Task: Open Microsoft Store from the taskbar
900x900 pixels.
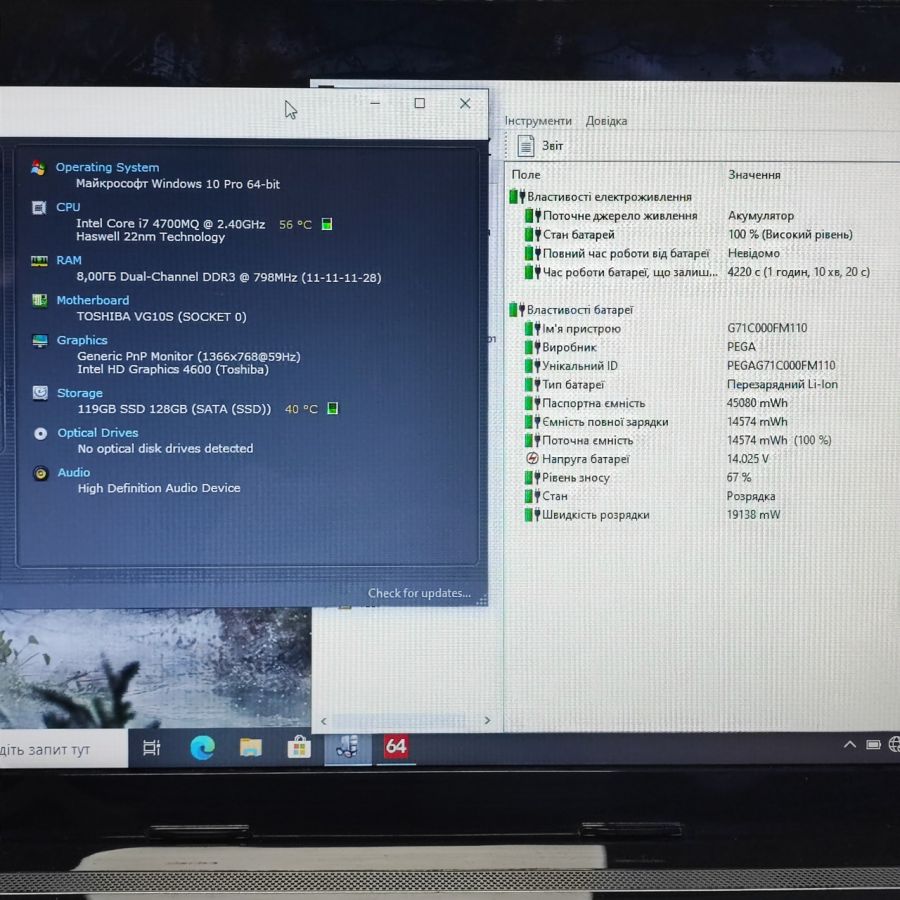Action: coord(299,747)
